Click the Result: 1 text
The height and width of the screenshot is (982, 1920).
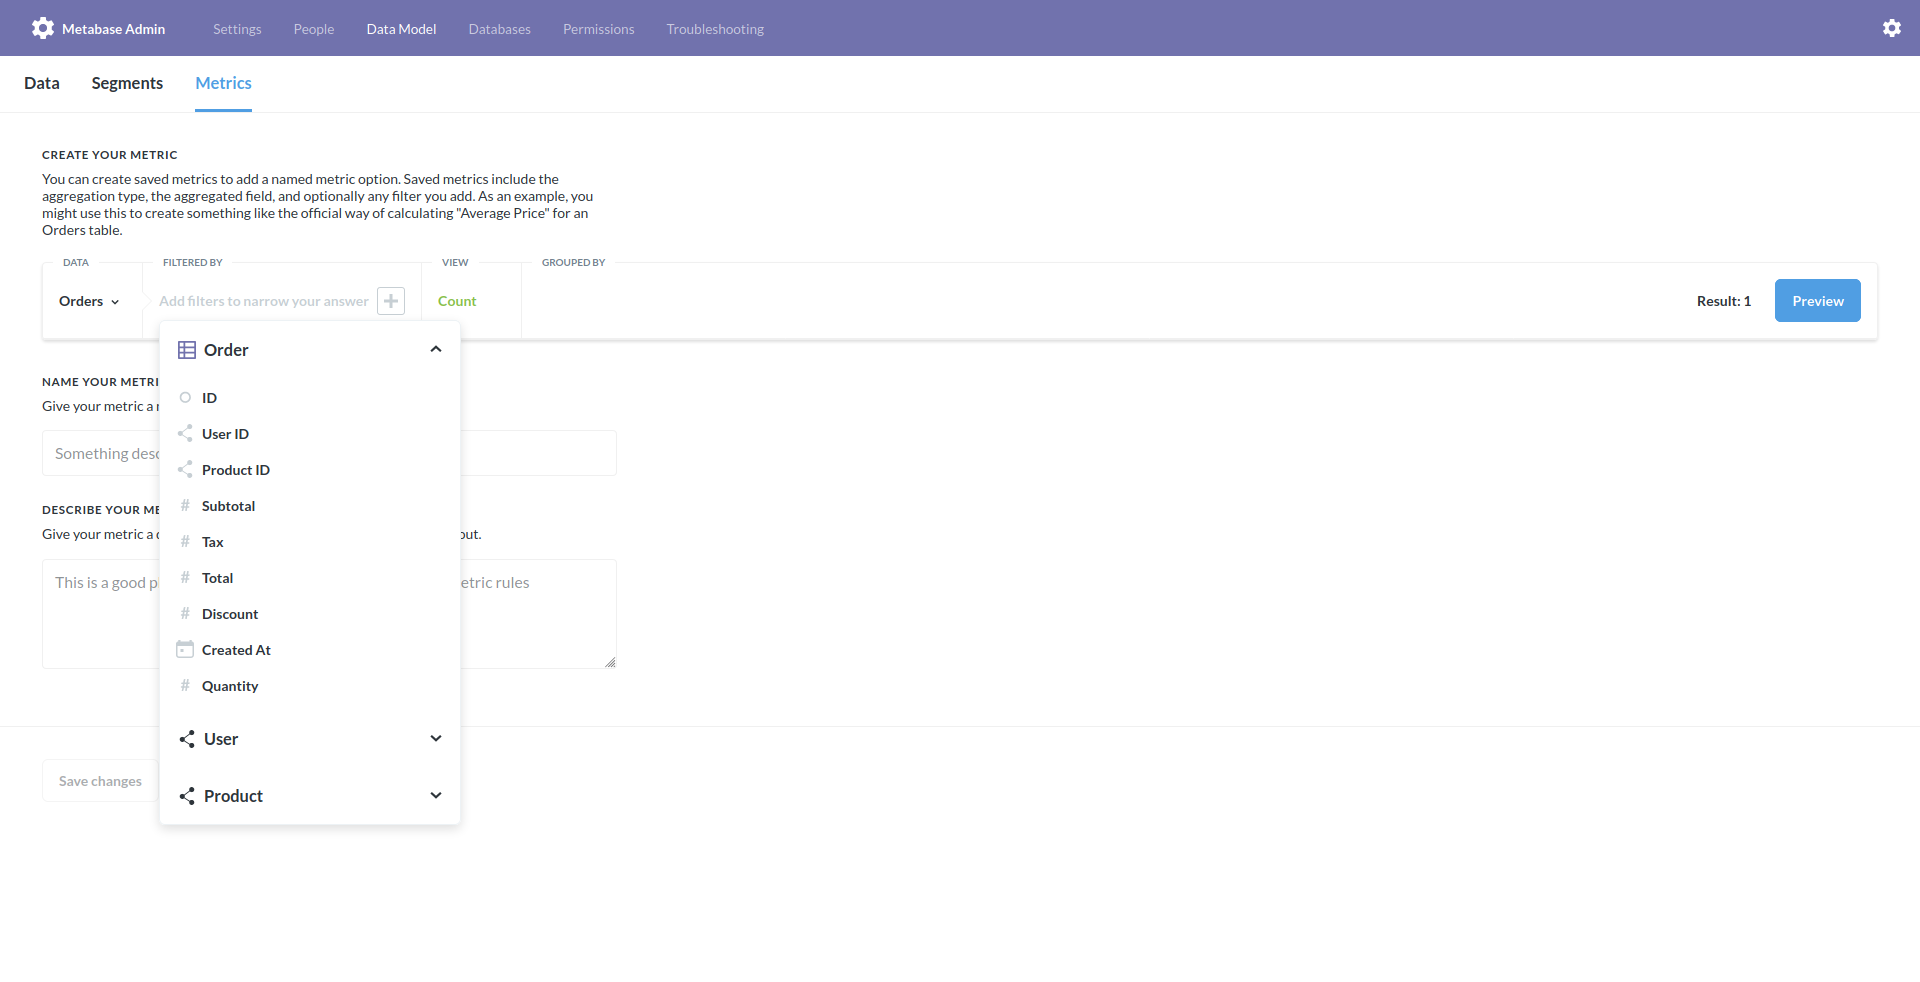click(1724, 301)
